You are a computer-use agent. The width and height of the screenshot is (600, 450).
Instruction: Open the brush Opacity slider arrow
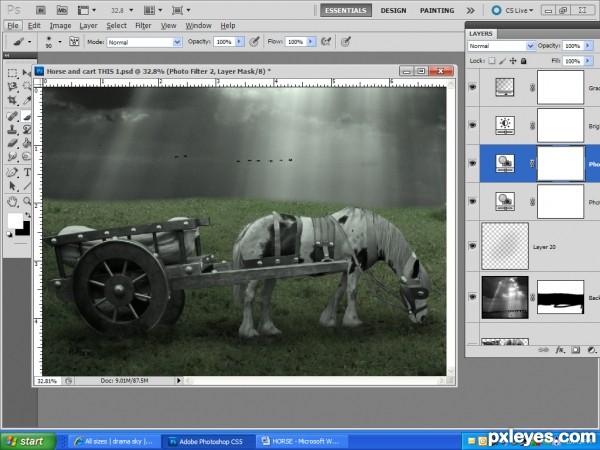pos(240,41)
